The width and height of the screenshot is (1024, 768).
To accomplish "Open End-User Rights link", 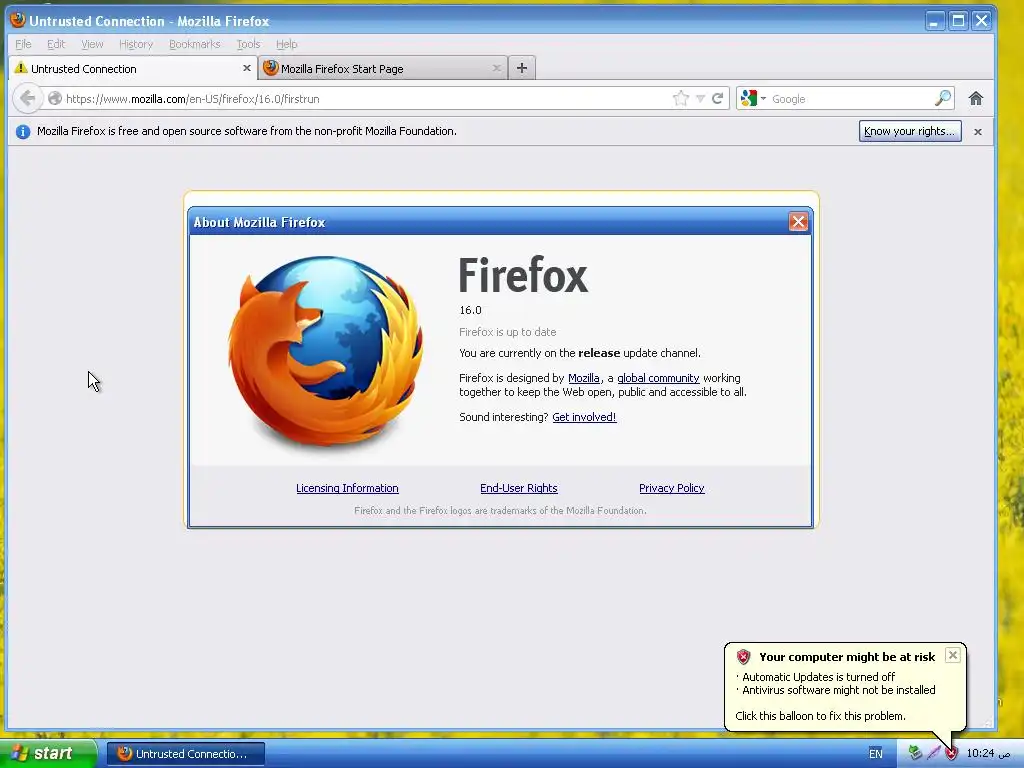I will (x=519, y=488).
